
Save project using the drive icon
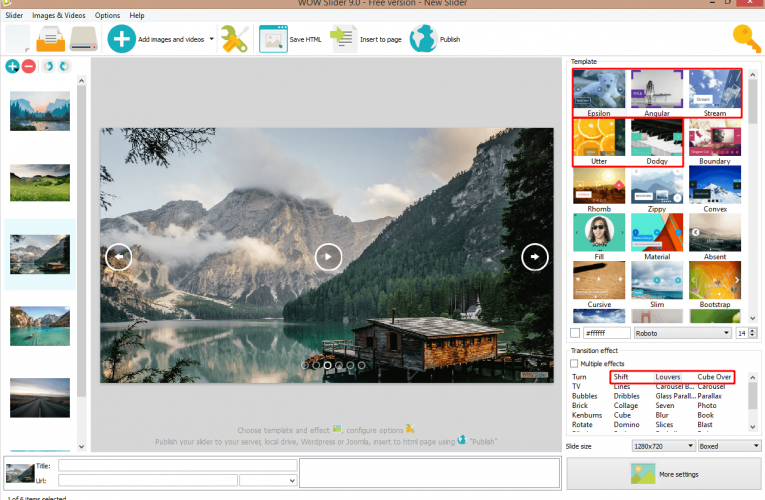84,39
